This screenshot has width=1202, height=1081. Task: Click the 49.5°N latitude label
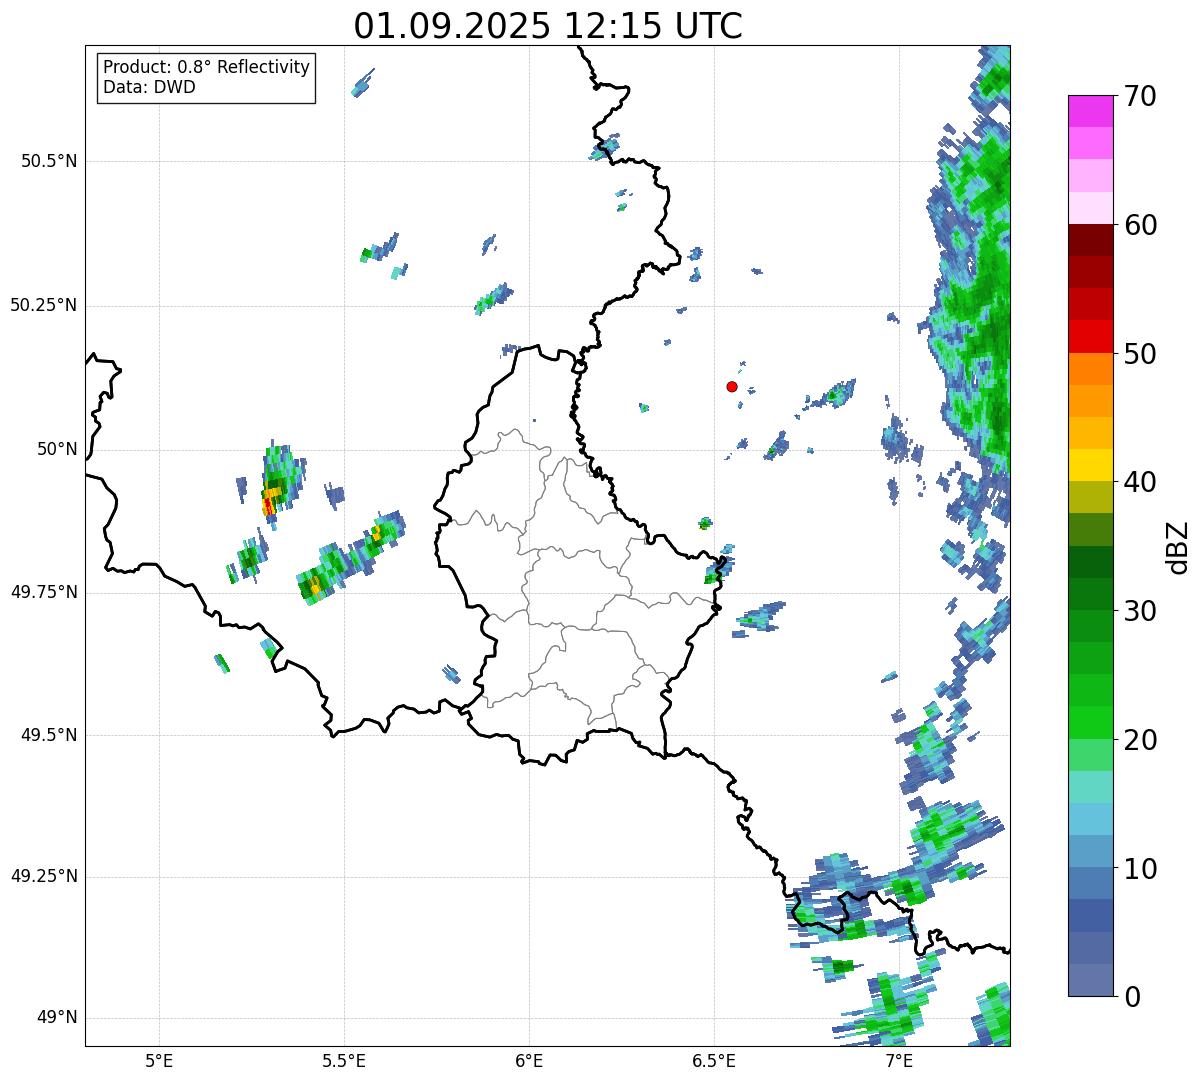49,735
